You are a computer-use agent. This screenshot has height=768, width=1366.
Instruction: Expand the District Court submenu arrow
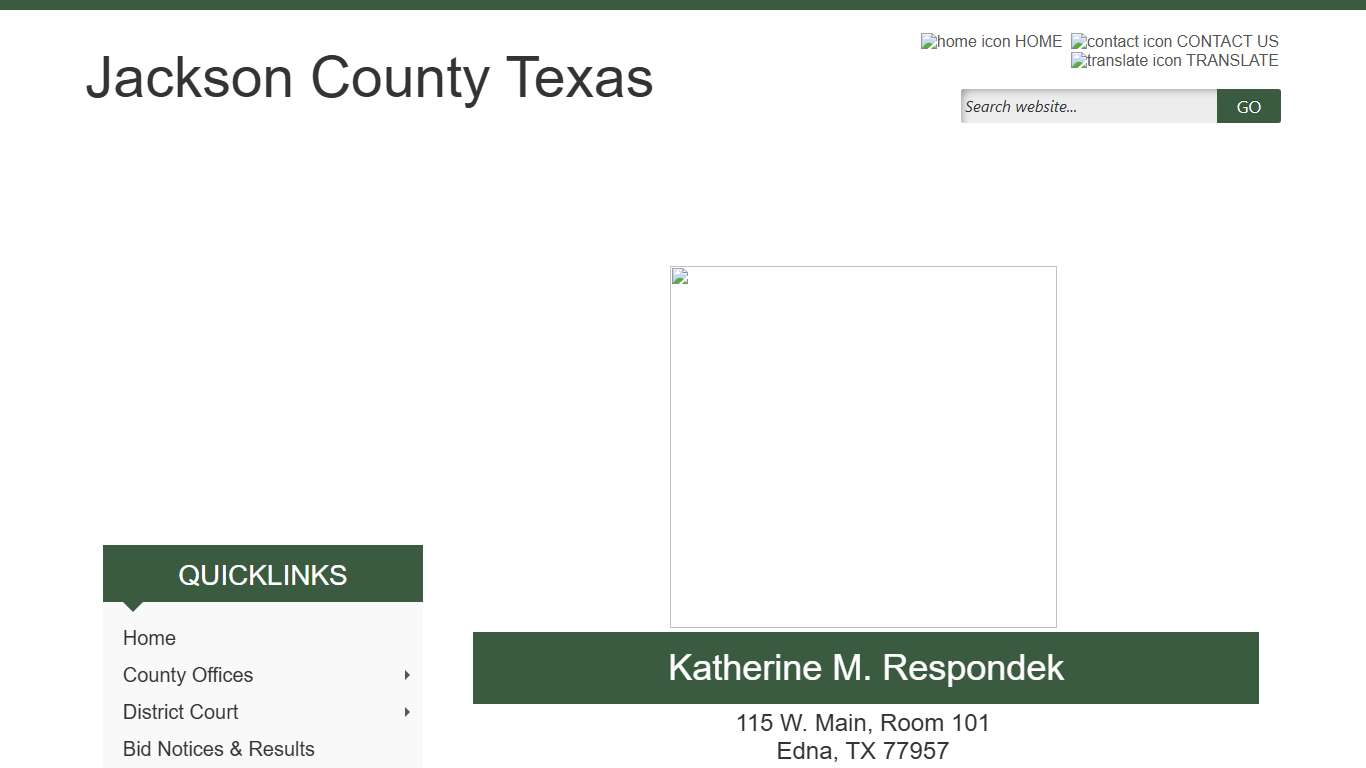[x=407, y=712]
